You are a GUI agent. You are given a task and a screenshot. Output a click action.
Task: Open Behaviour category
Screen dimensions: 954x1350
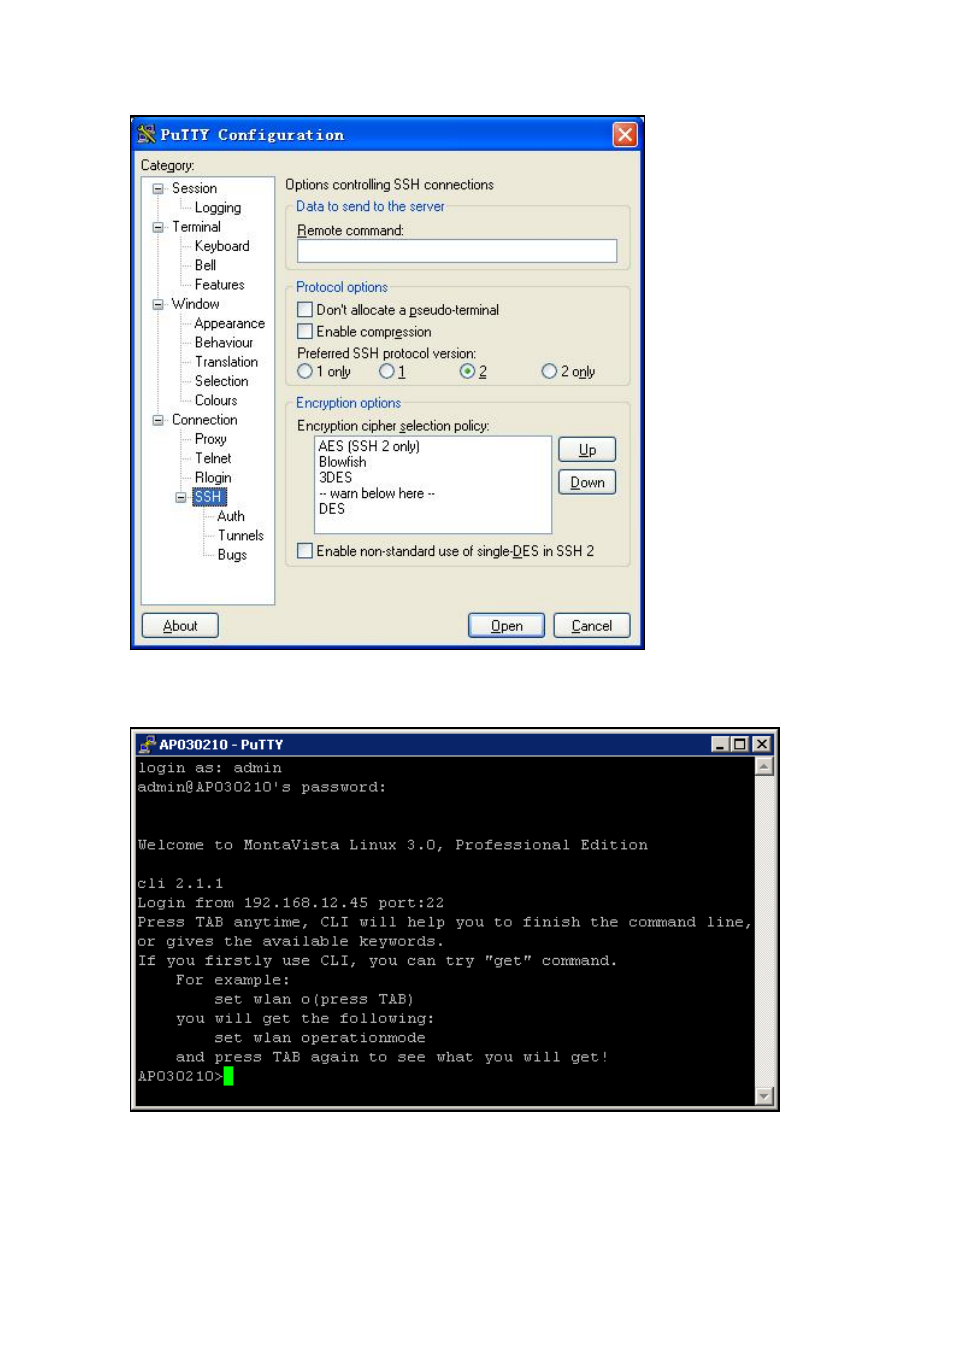(224, 342)
